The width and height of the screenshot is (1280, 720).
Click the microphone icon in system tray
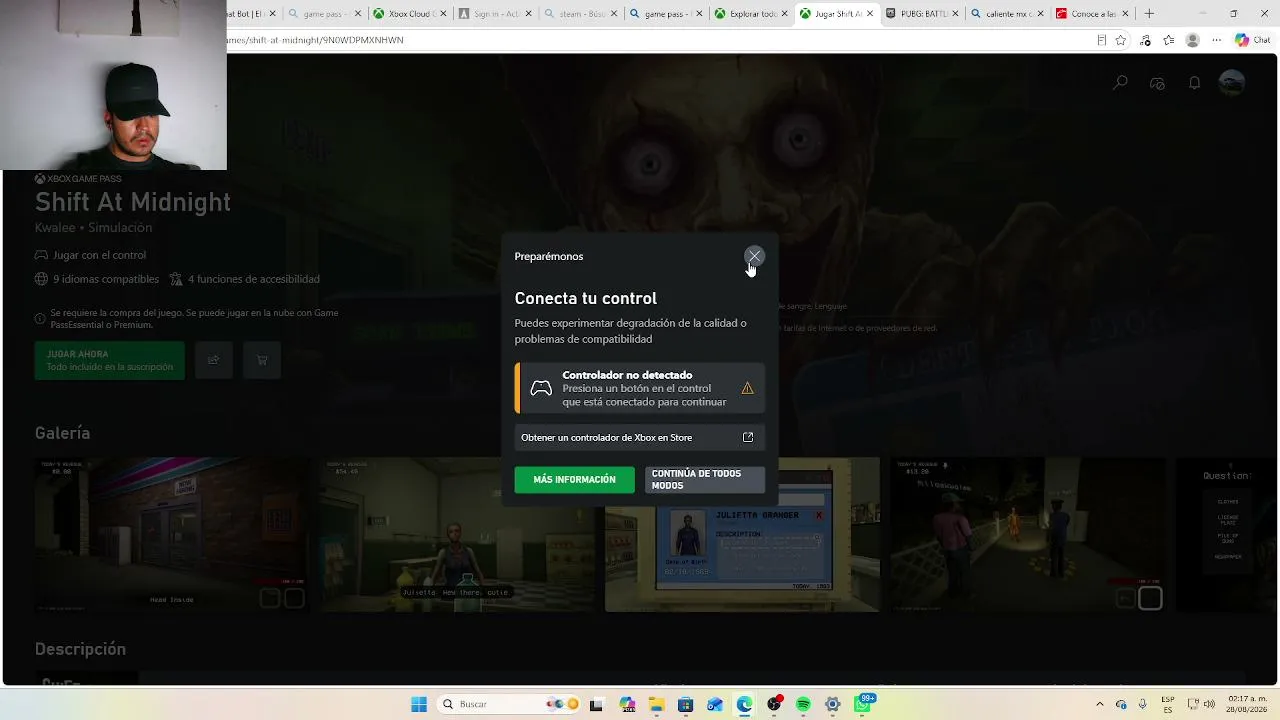tap(1142, 704)
